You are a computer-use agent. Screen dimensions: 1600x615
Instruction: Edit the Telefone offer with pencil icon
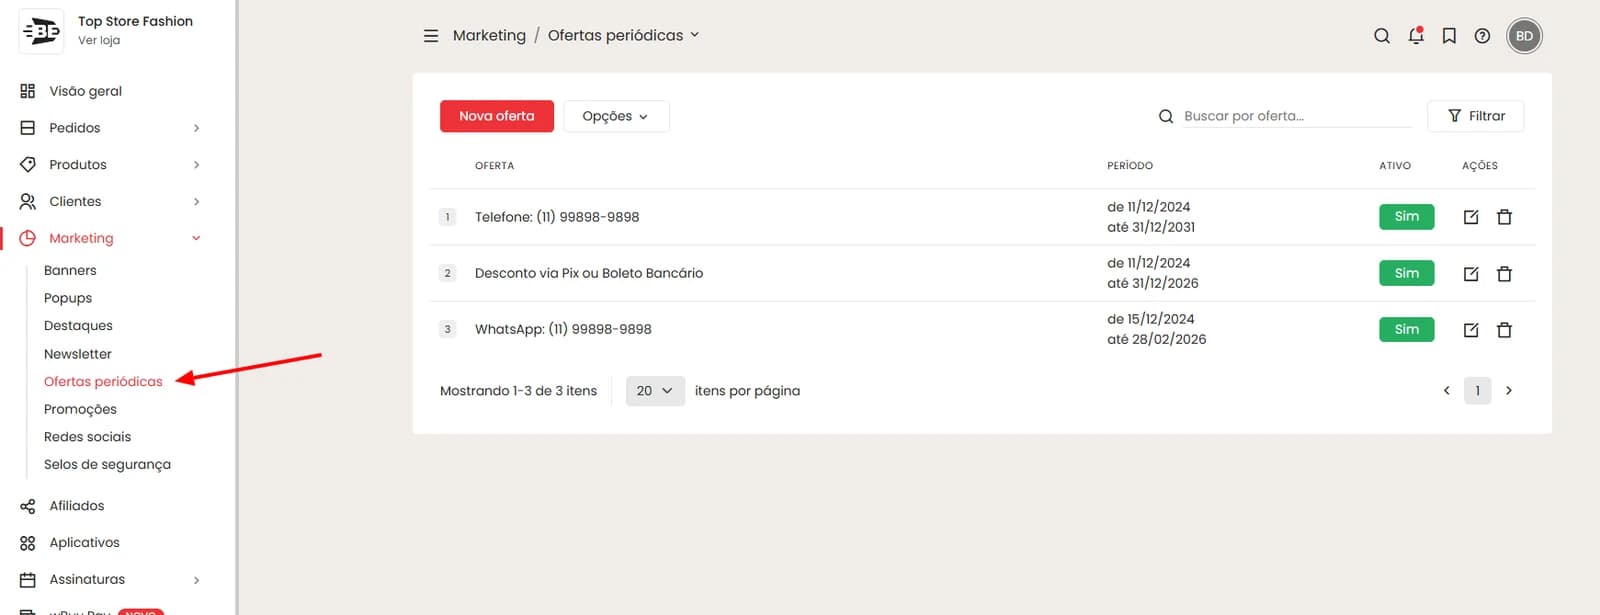pos(1471,217)
